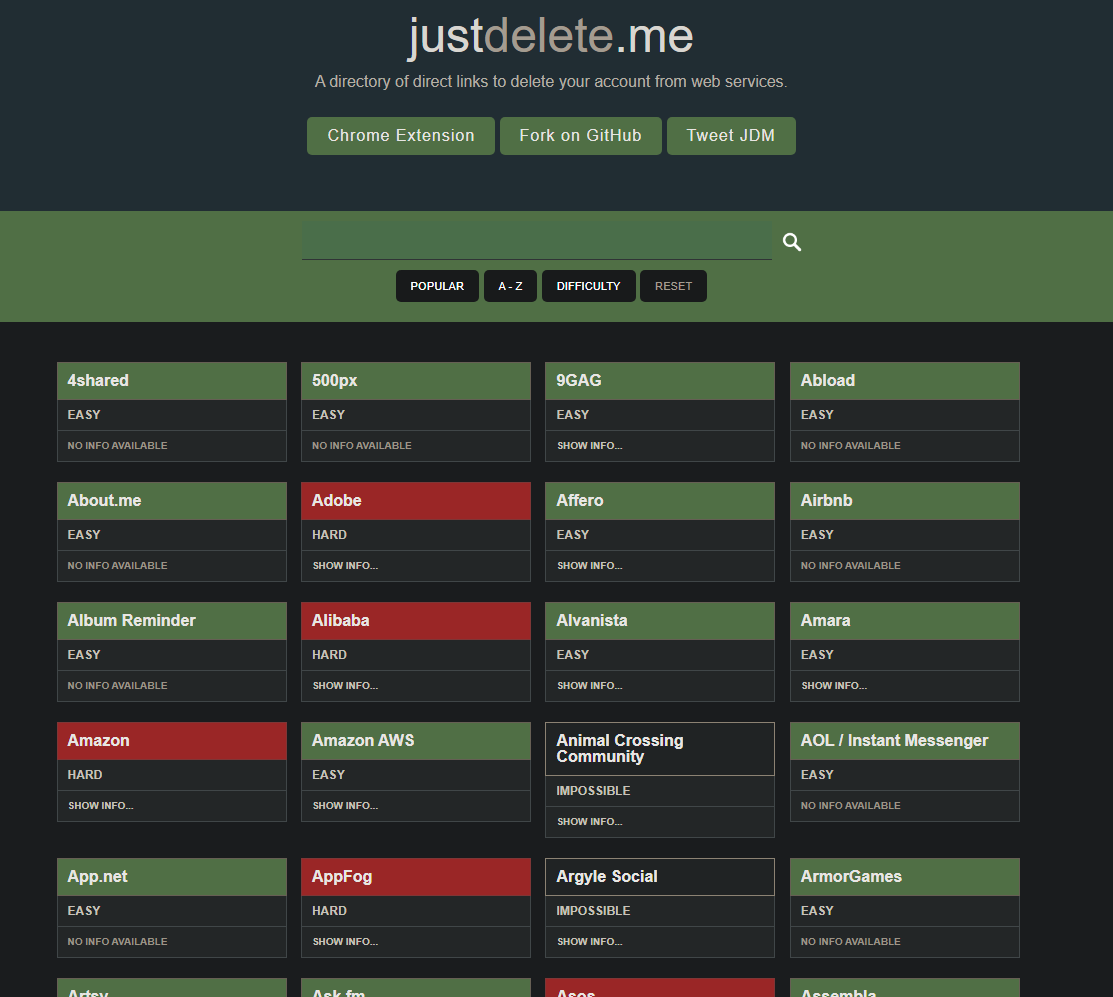Expand Show Info for Animal Crossing Community
This screenshot has height=997, width=1113.
tap(589, 822)
